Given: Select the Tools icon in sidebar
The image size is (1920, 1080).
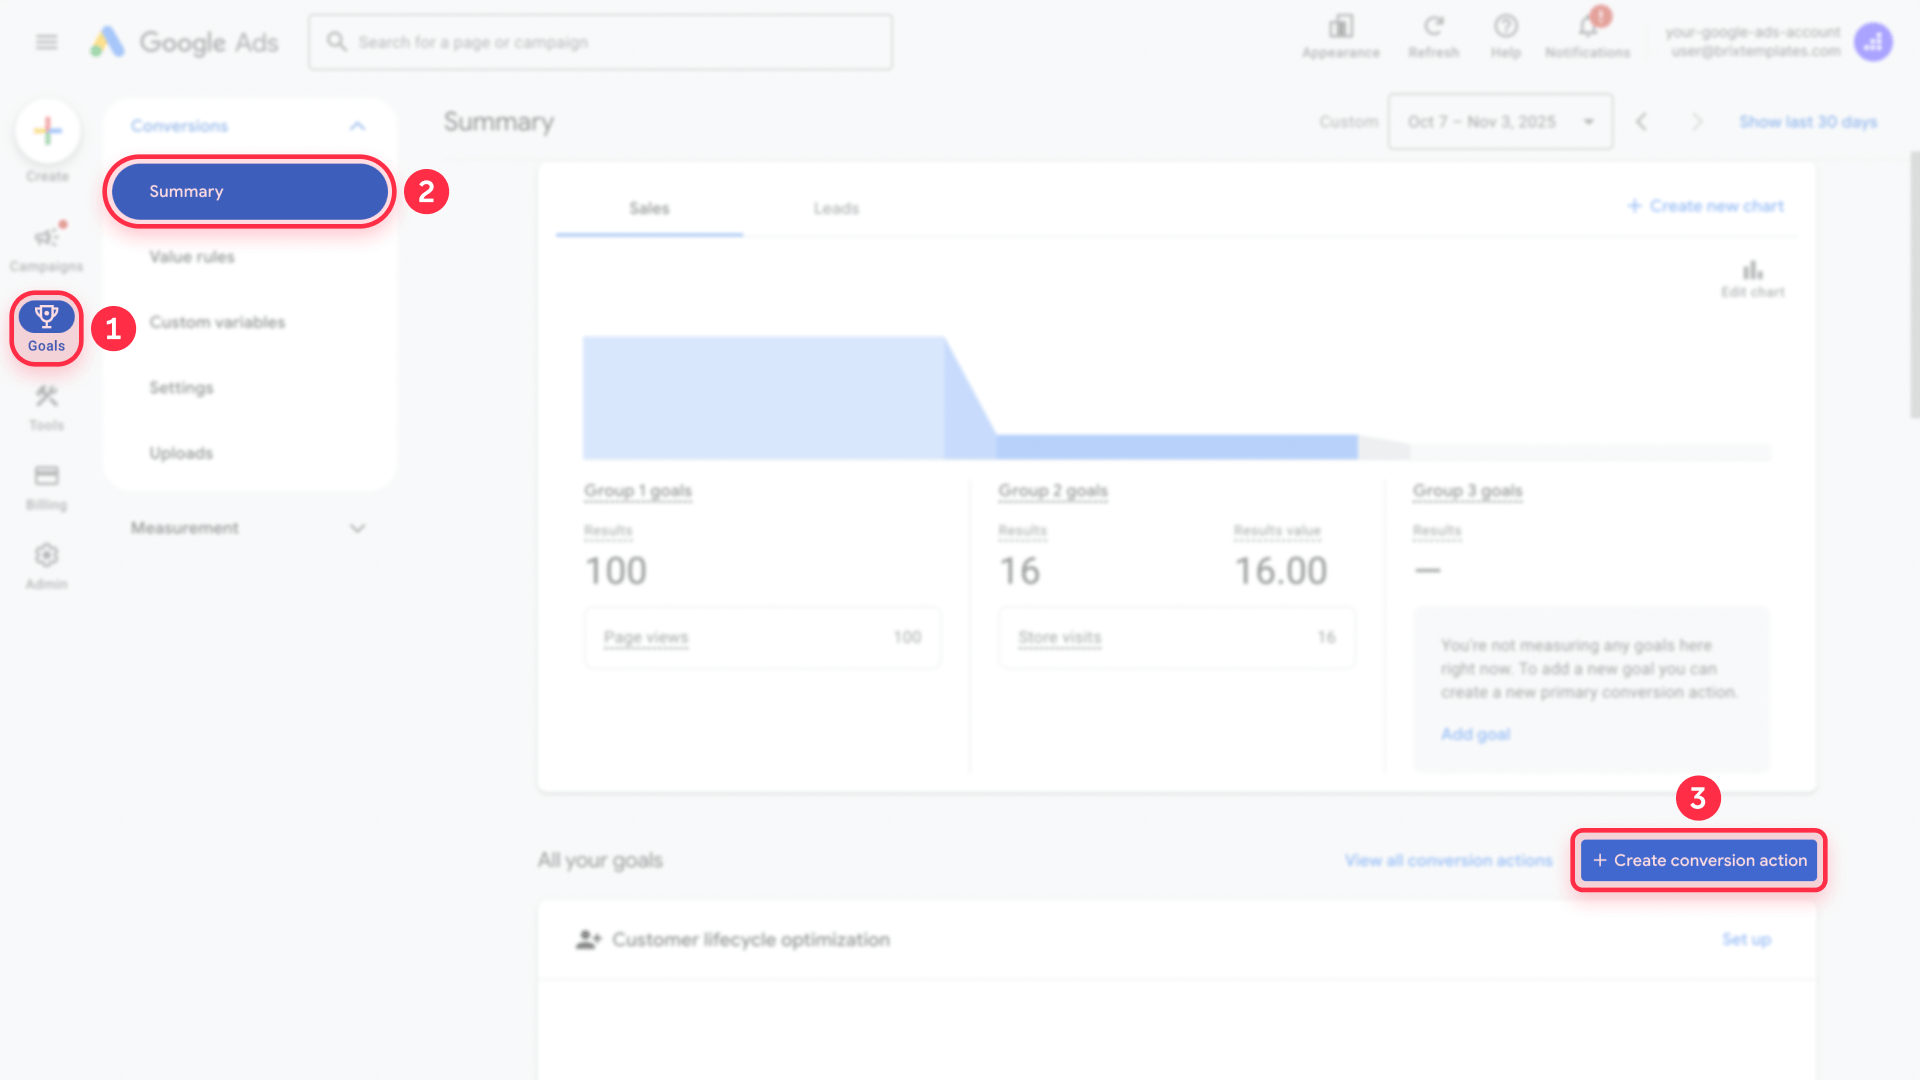Looking at the screenshot, I should 46,398.
